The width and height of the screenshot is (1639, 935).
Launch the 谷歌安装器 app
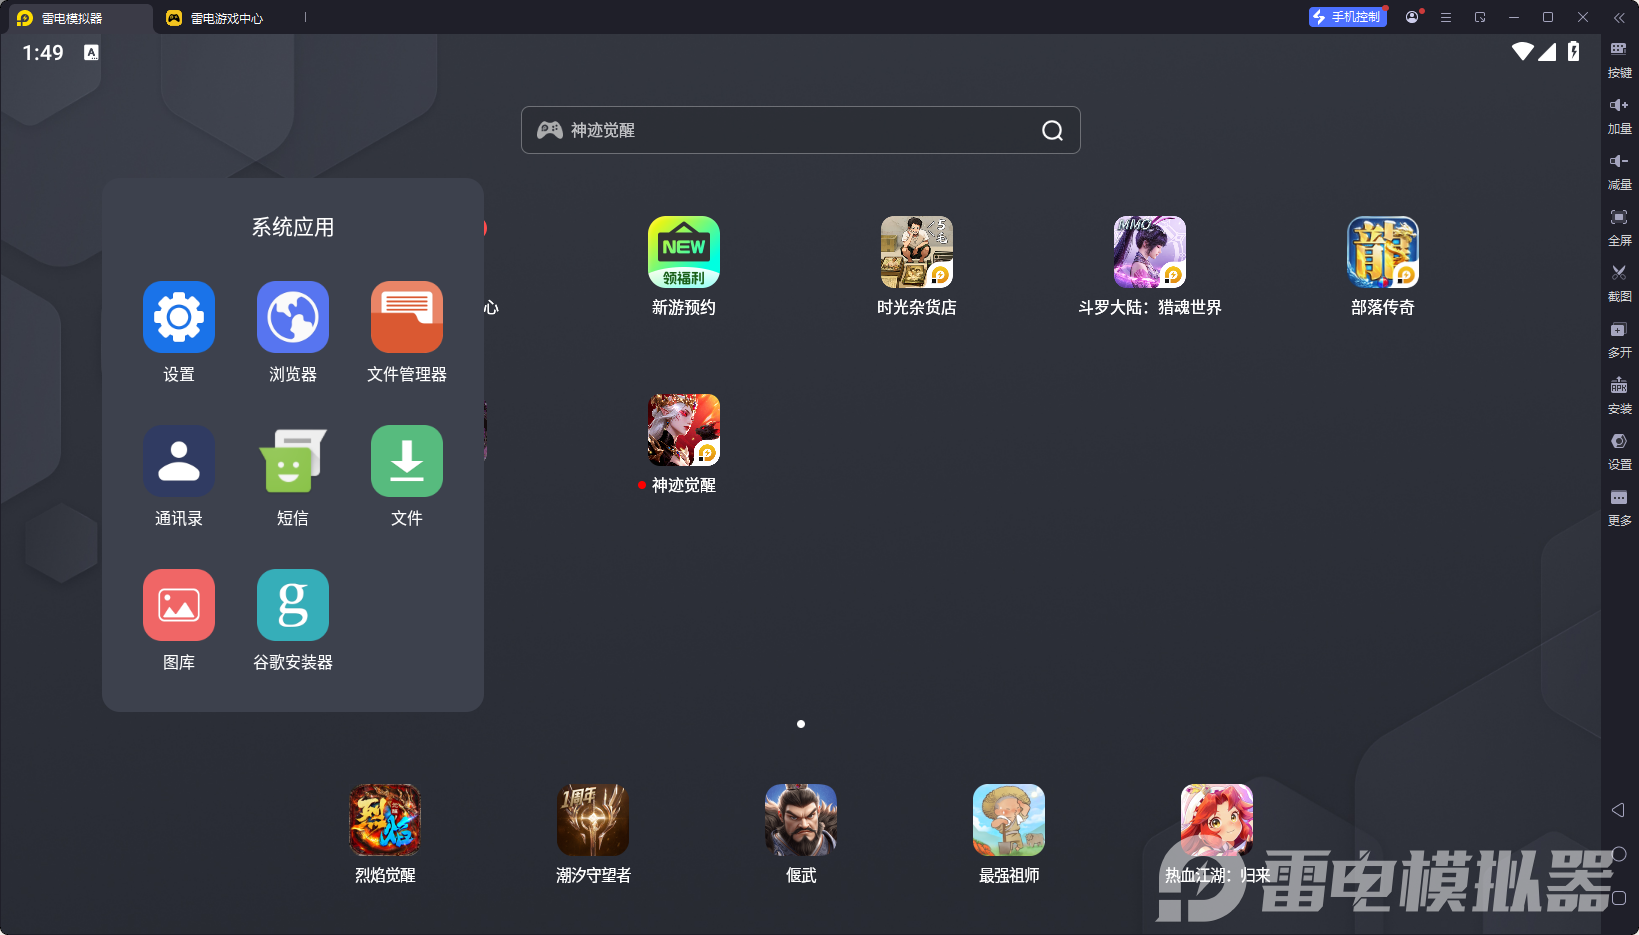point(293,605)
